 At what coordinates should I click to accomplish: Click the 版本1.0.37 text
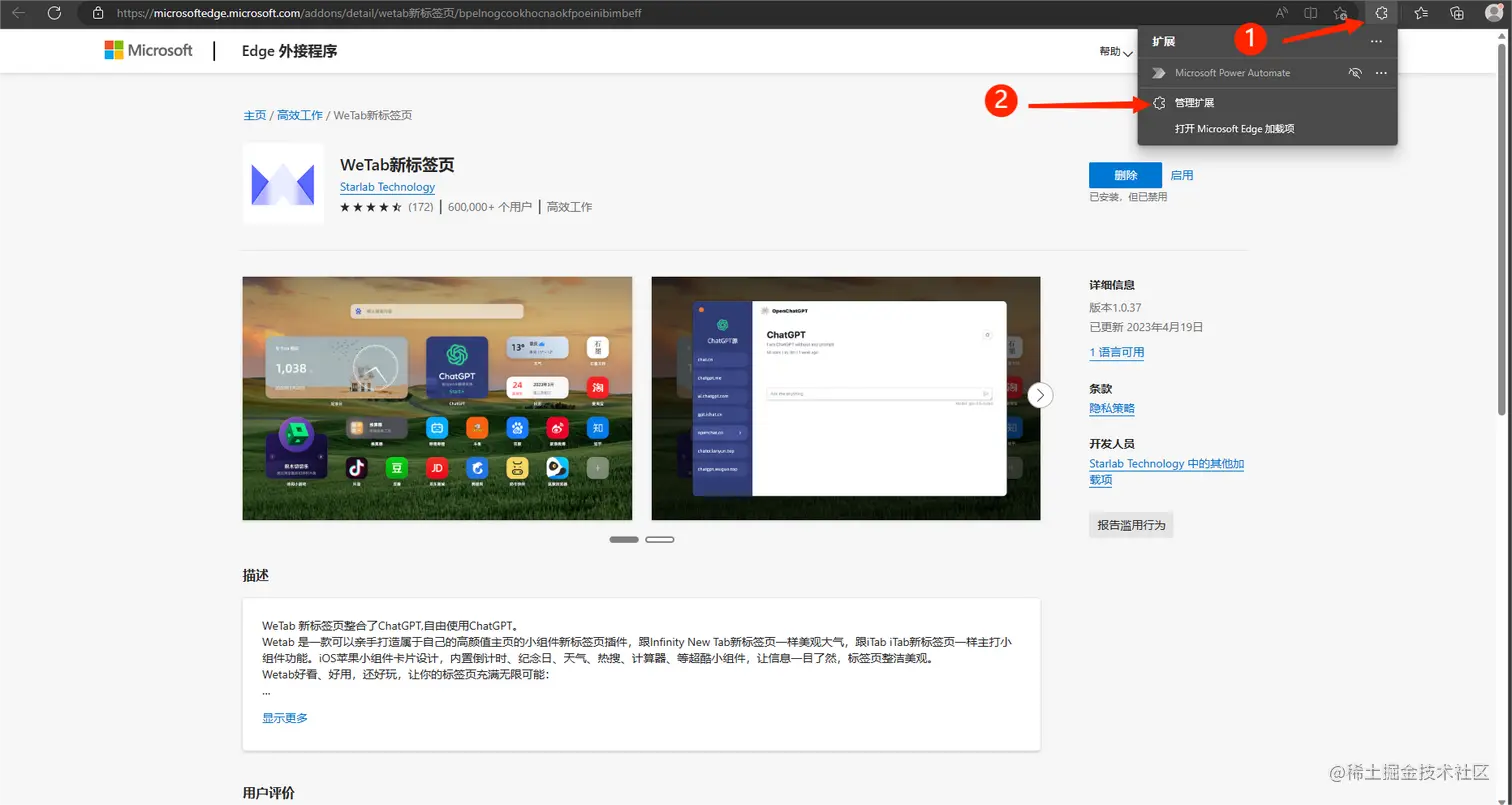(x=1115, y=307)
